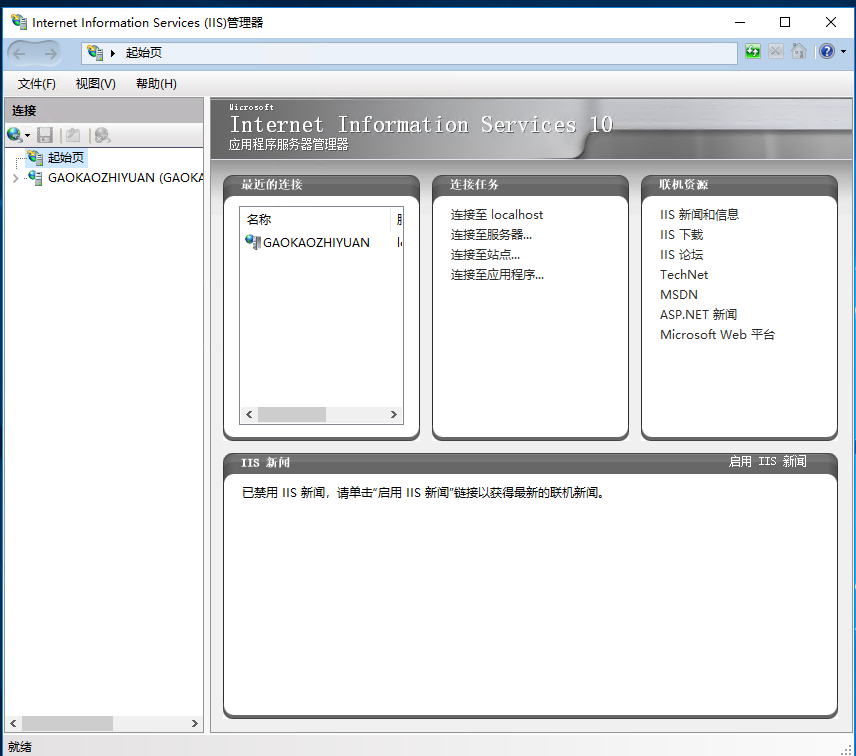Click the 起始页 breadcrumb in address bar

[144, 53]
